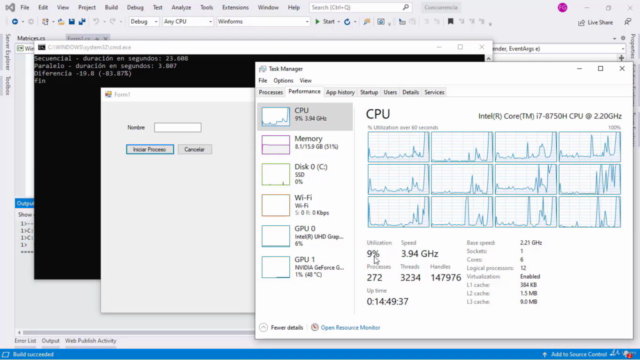
Task: Click the New Project icon in toolbar
Action: click(45, 22)
